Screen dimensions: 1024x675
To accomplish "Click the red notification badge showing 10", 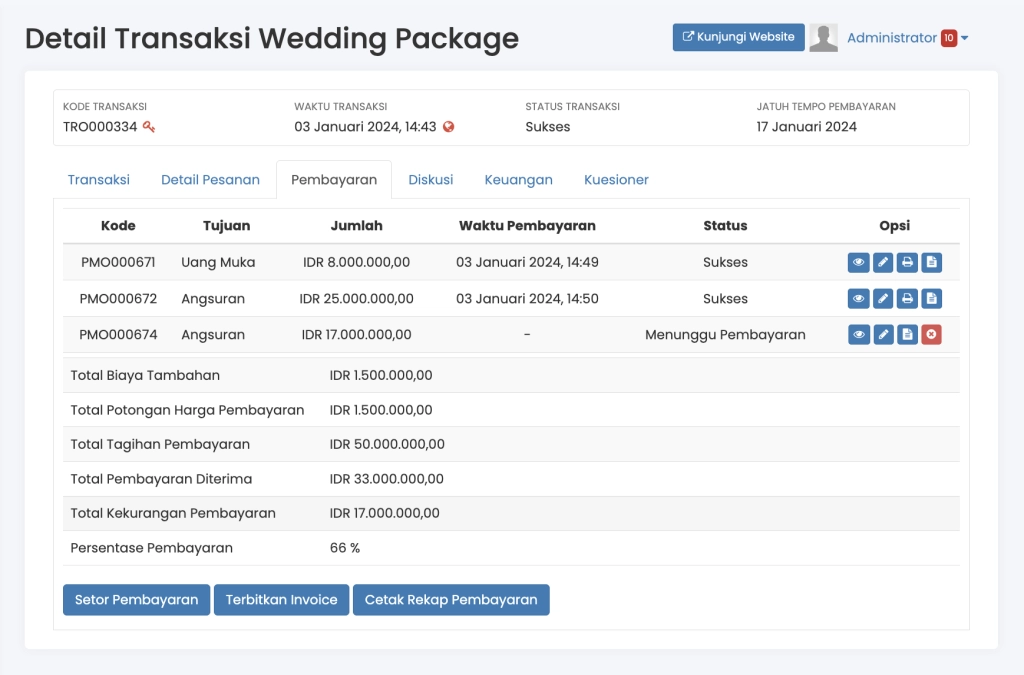I will [949, 38].
